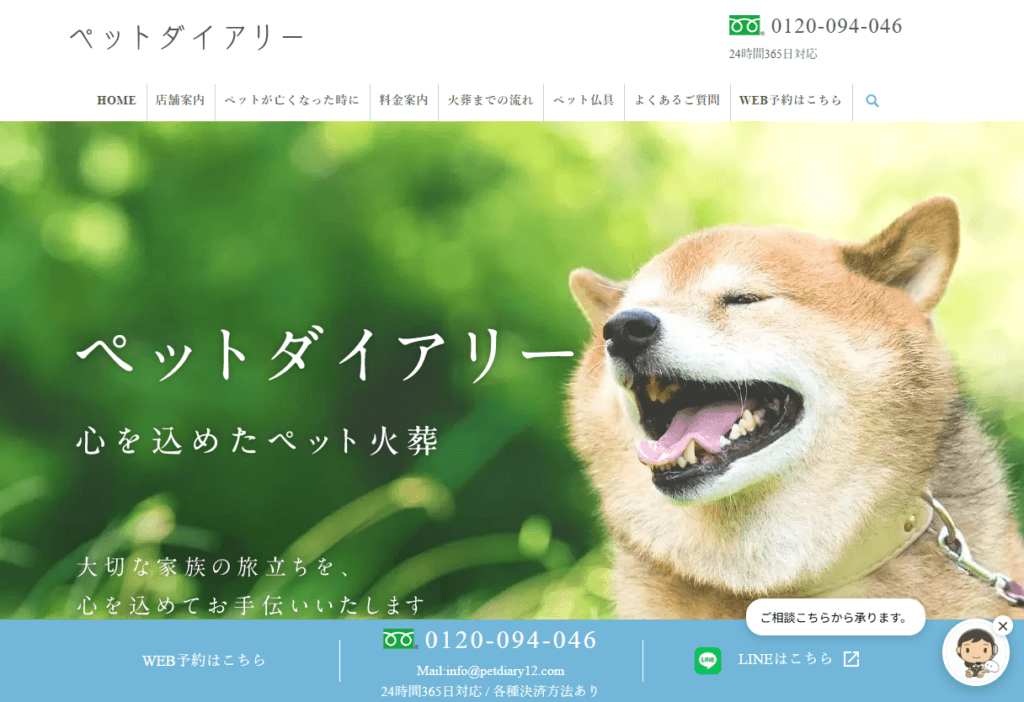Open 店舗案内 menu item
Viewport: 1024px width, 702px height.
(x=180, y=101)
